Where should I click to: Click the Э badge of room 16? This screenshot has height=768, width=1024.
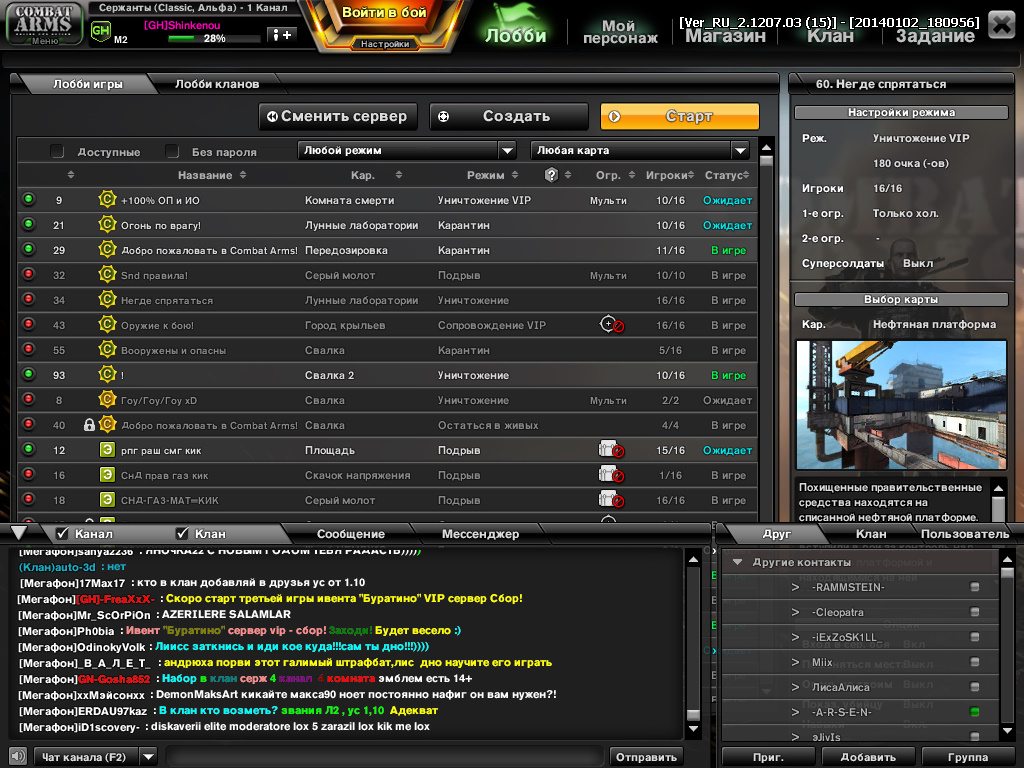pyautogui.click(x=107, y=474)
